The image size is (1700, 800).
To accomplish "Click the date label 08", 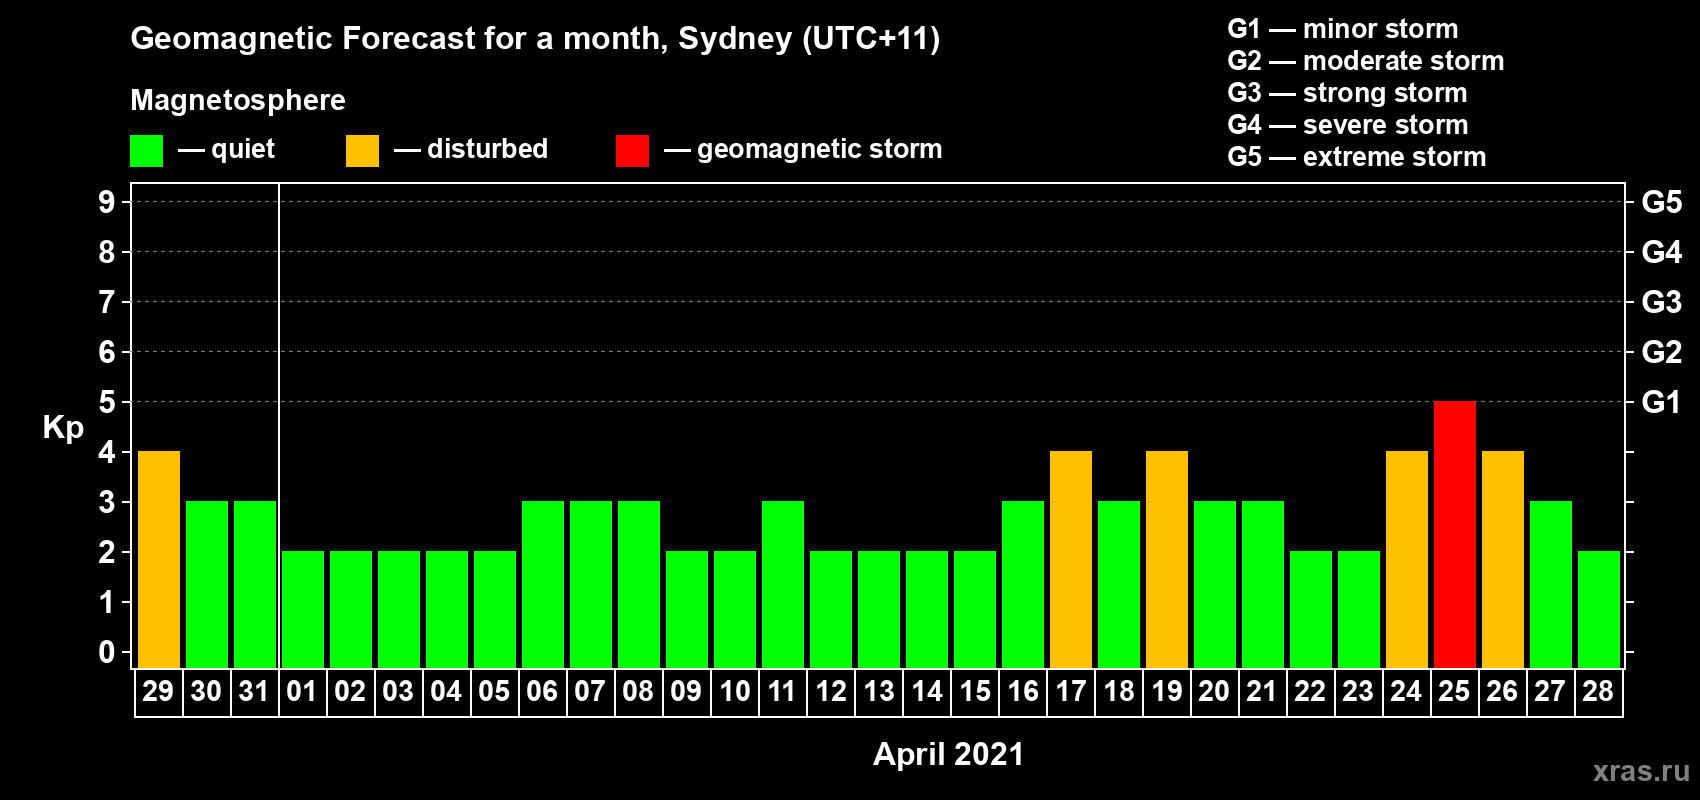I will click(x=638, y=691).
